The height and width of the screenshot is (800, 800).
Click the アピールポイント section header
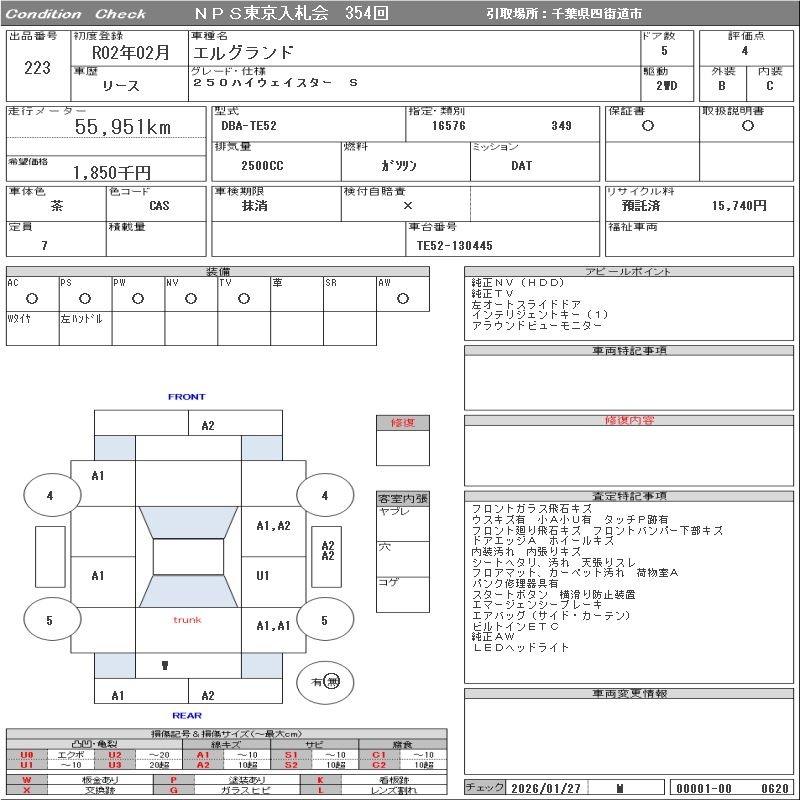629,271
